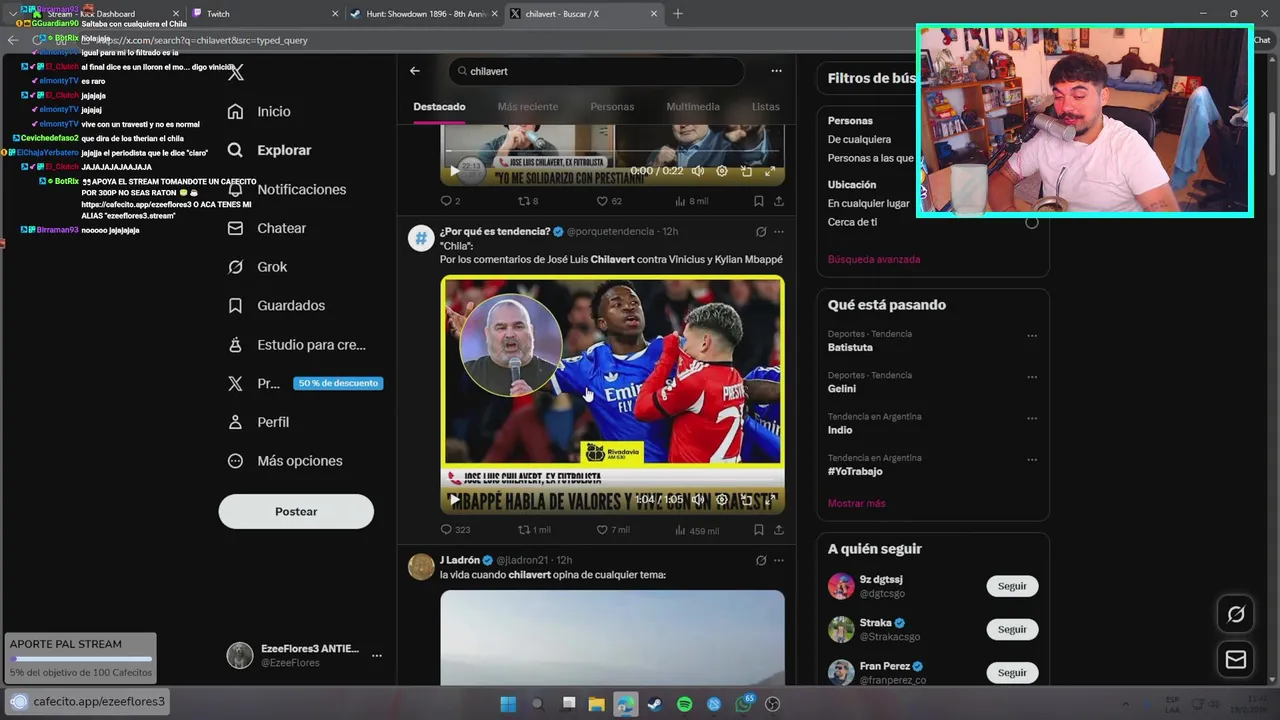Screen dimensions: 1280x720
Task: Open the Inicio home icon
Action: click(235, 111)
